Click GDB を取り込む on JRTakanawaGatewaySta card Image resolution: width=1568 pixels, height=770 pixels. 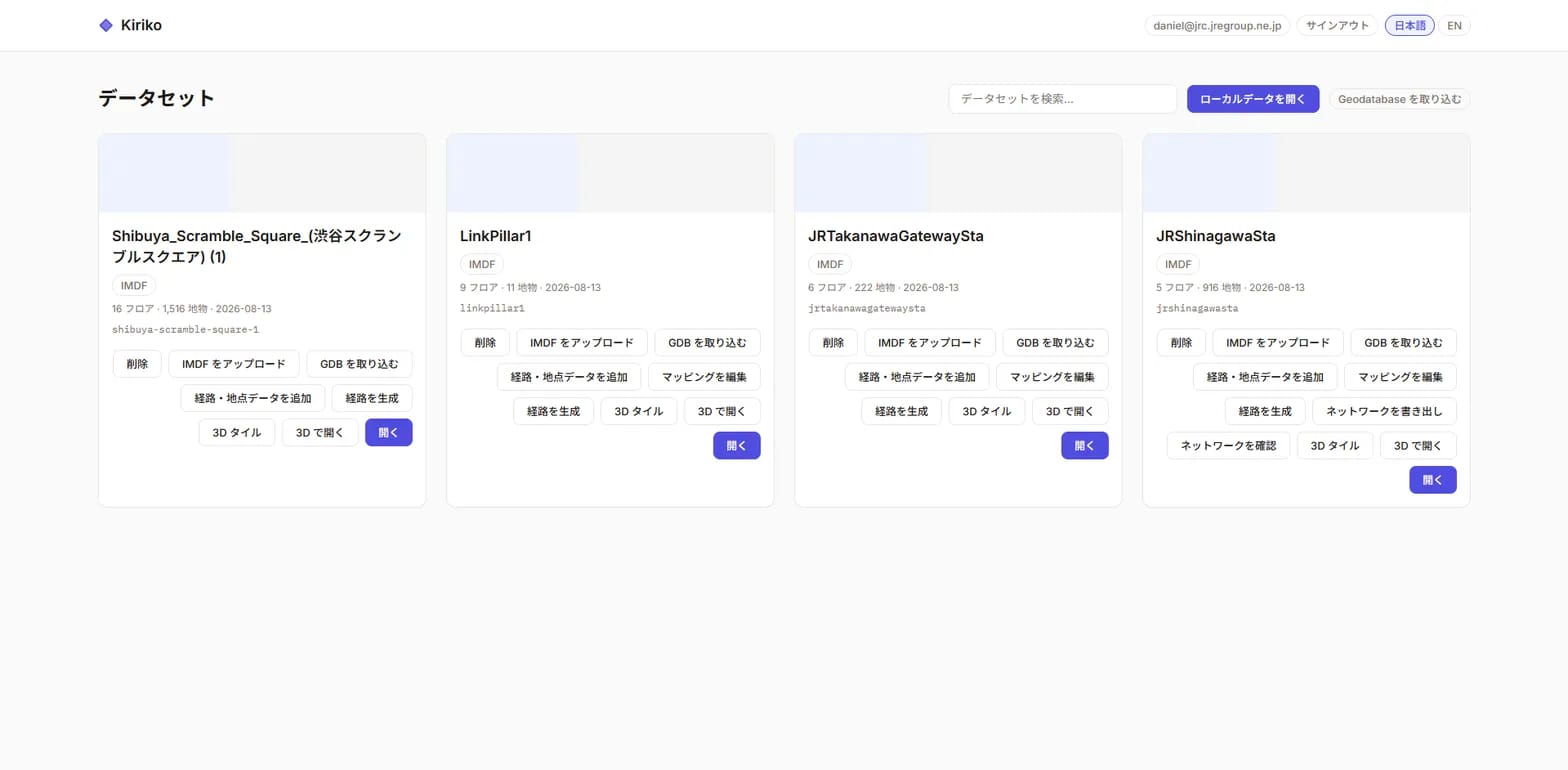1055,343
